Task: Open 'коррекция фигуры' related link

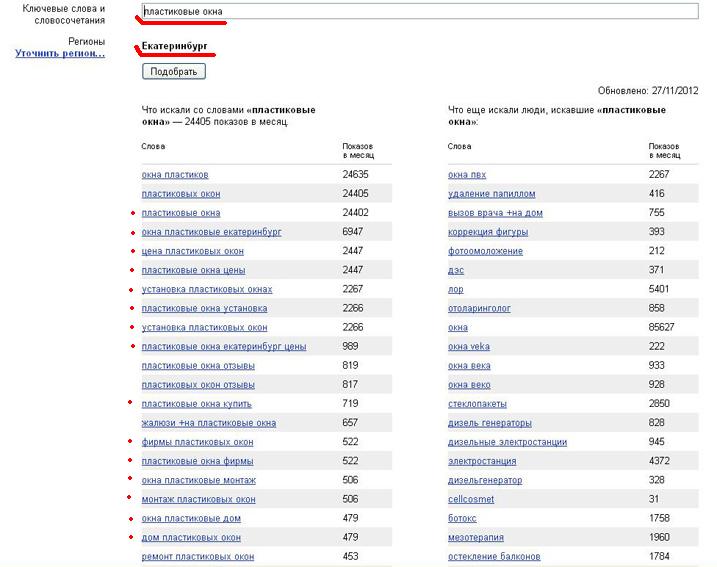Action: (488, 232)
